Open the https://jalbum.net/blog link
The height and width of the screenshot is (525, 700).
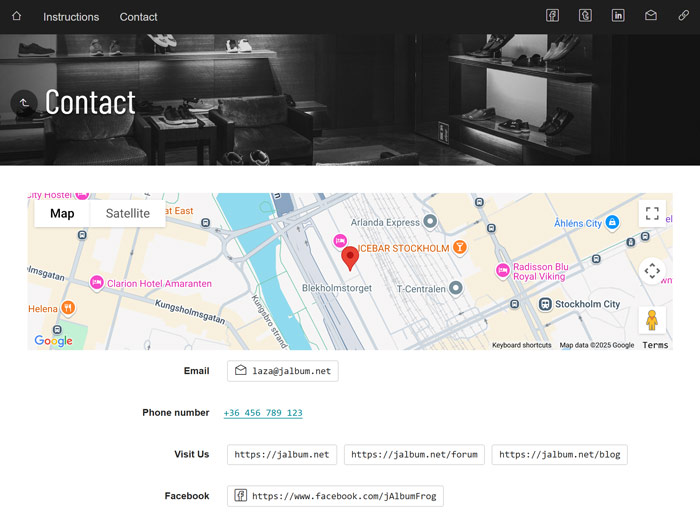pyautogui.click(x=559, y=455)
